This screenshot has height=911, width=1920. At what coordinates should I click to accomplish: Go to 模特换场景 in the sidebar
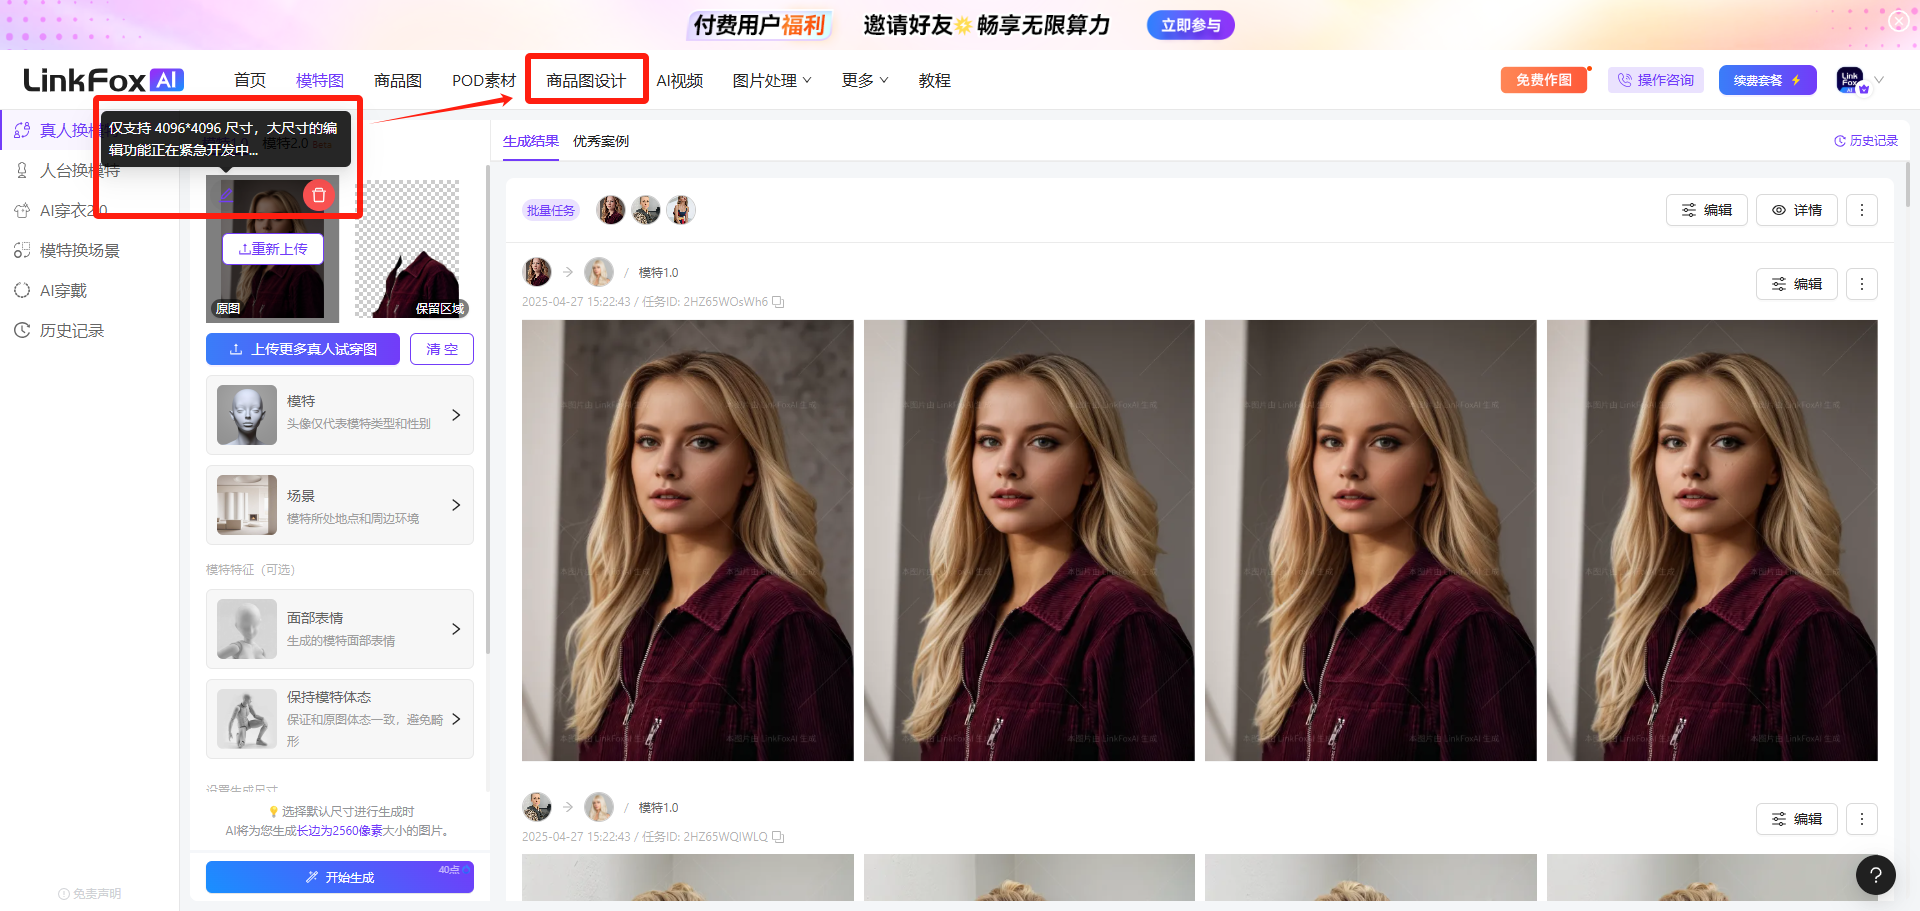tap(79, 251)
